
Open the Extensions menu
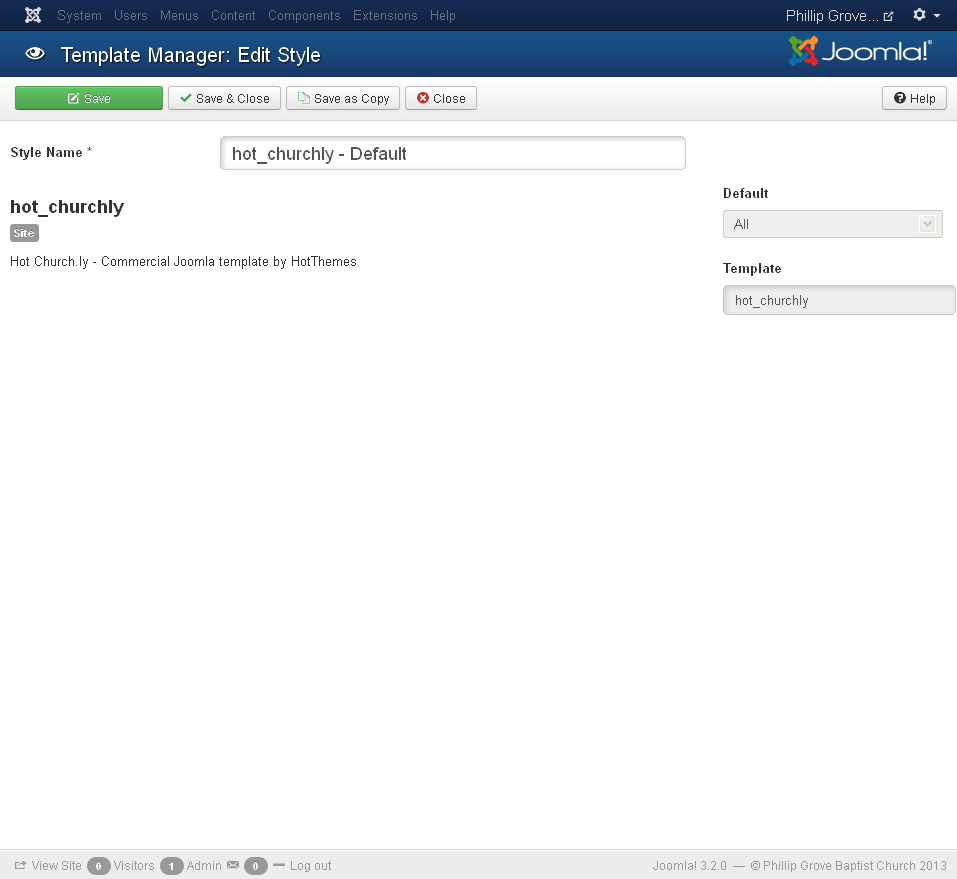(385, 15)
